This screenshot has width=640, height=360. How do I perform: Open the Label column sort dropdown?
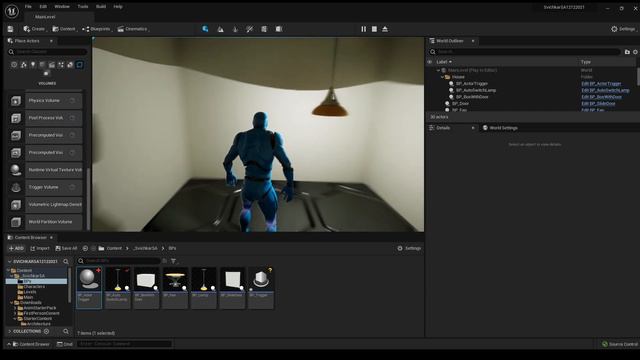[444, 62]
